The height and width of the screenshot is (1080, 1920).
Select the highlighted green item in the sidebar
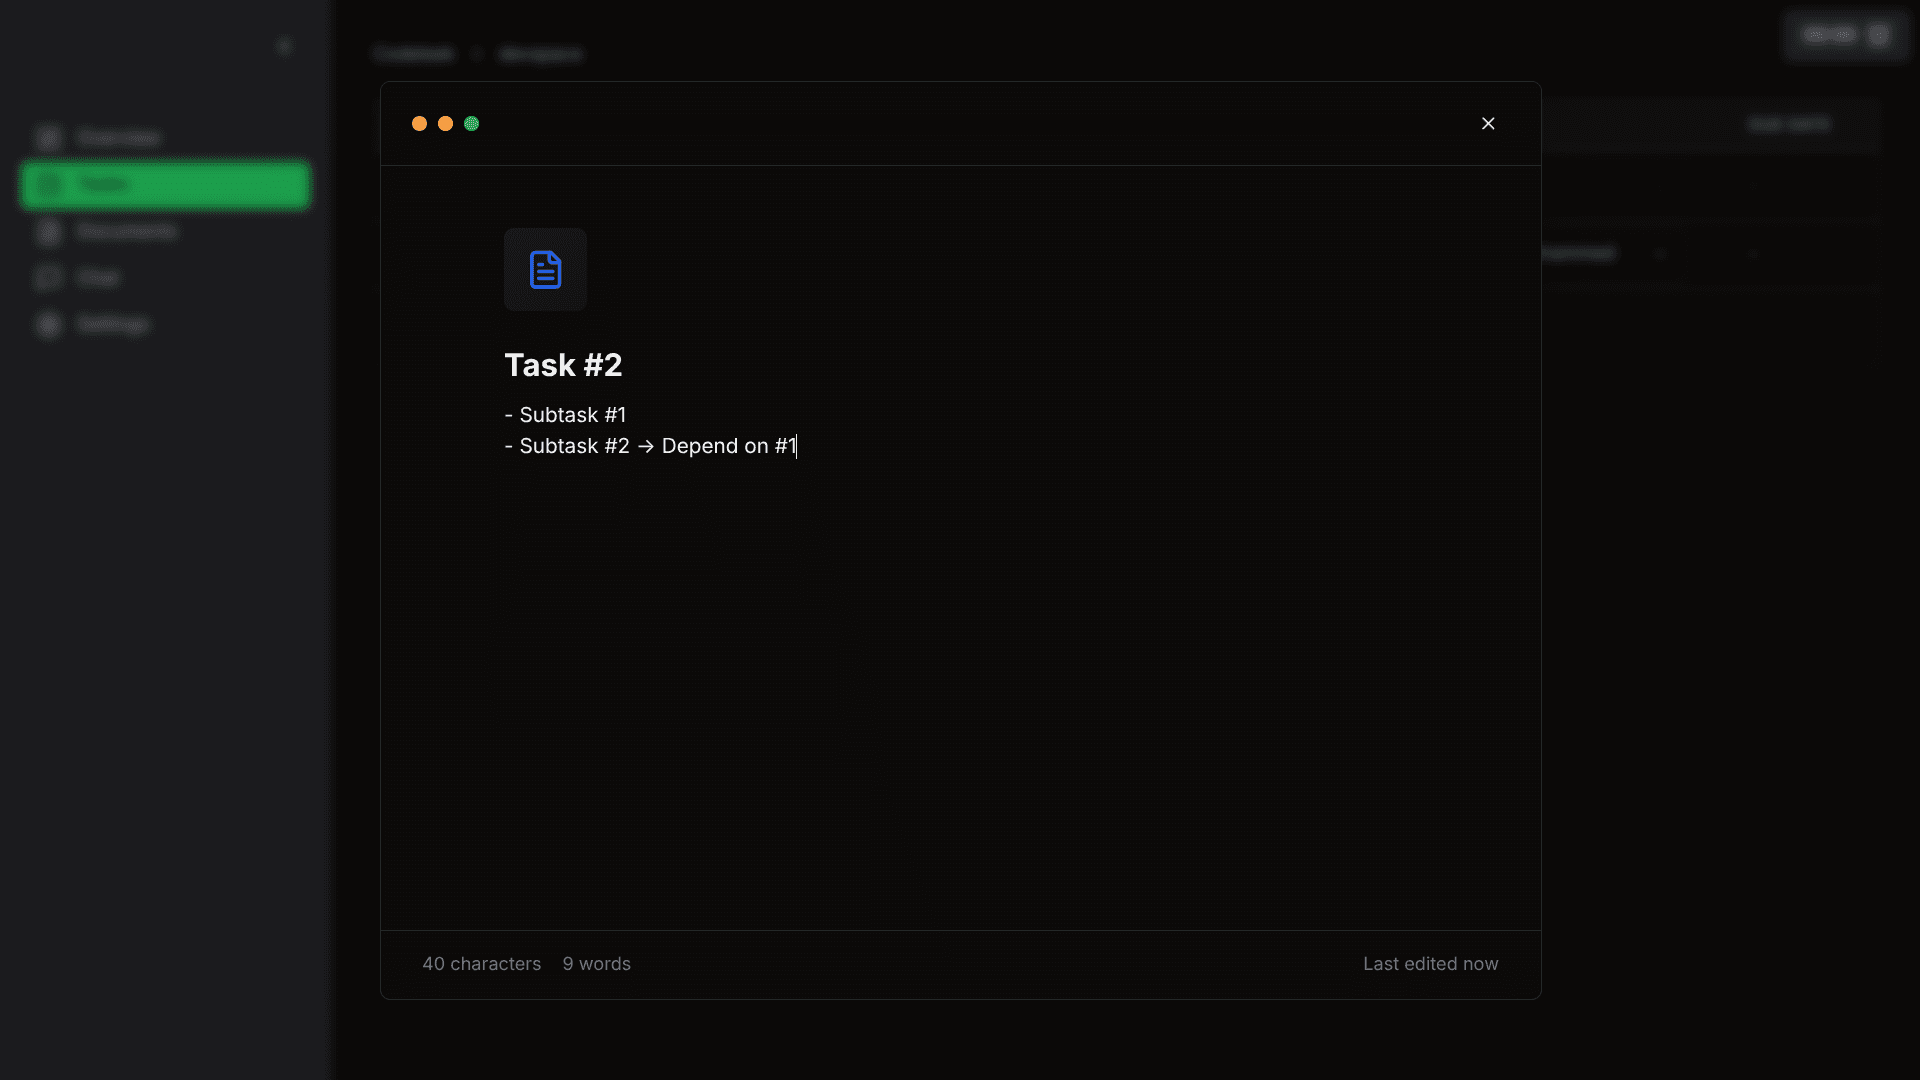point(164,185)
